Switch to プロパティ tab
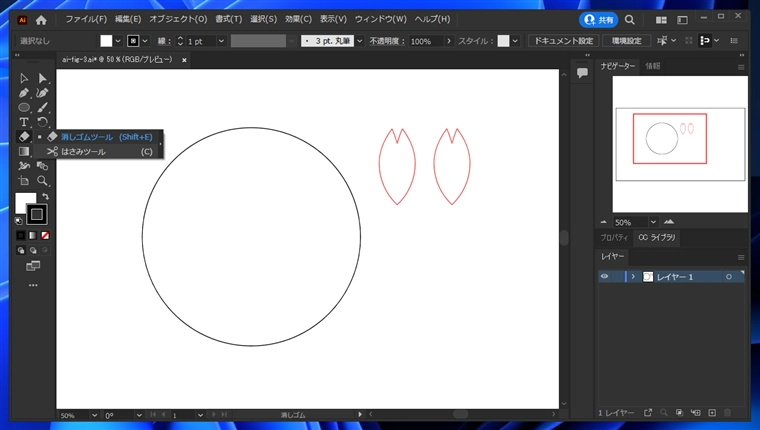Image resolution: width=760 pixels, height=430 pixels. pos(614,238)
